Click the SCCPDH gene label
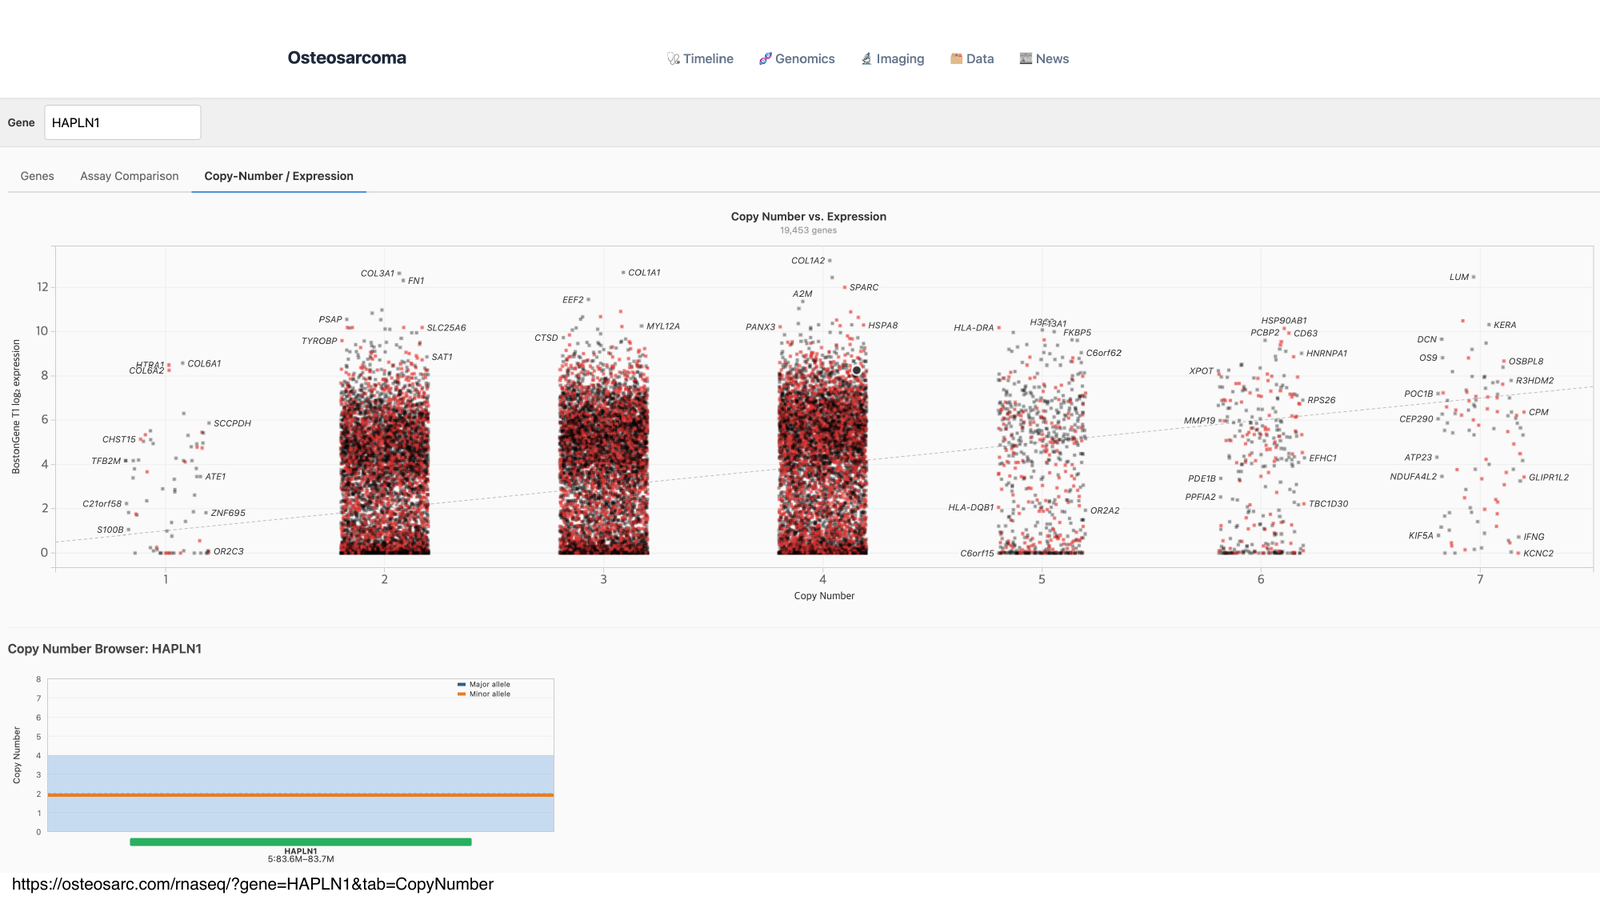This screenshot has height=900, width=1600. pyautogui.click(x=232, y=424)
